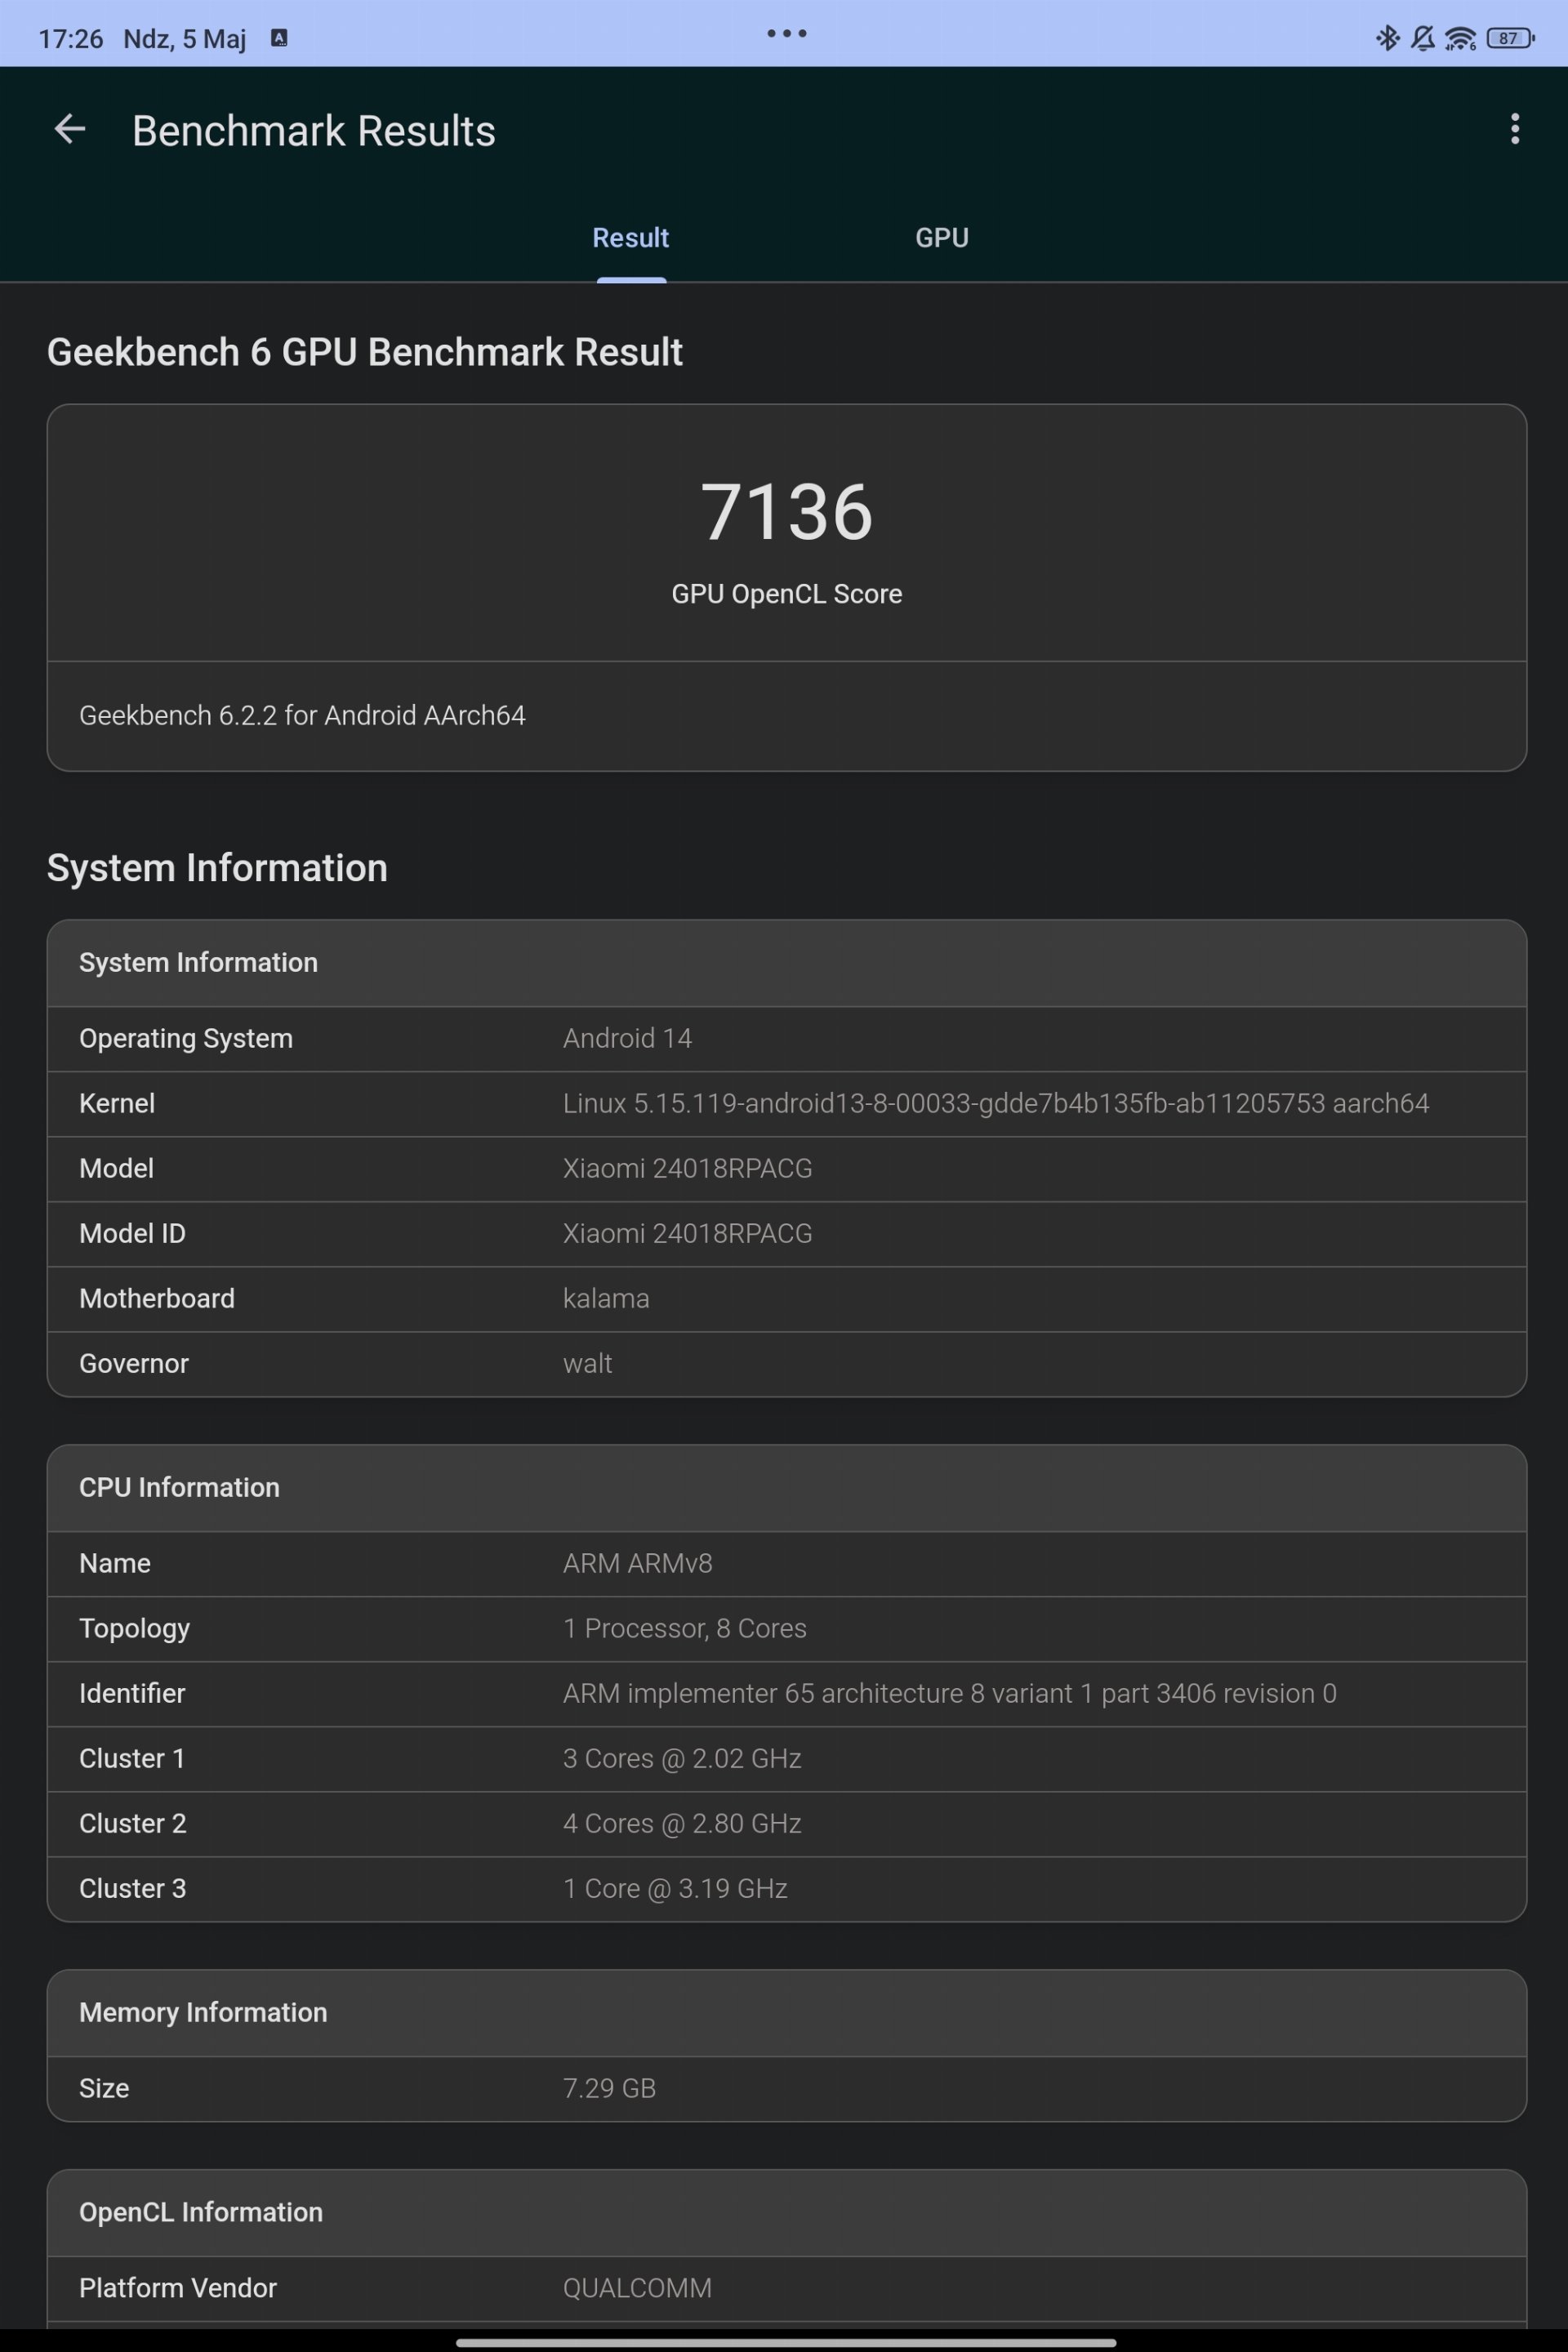Tap the back arrow icon

coord(69,129)
